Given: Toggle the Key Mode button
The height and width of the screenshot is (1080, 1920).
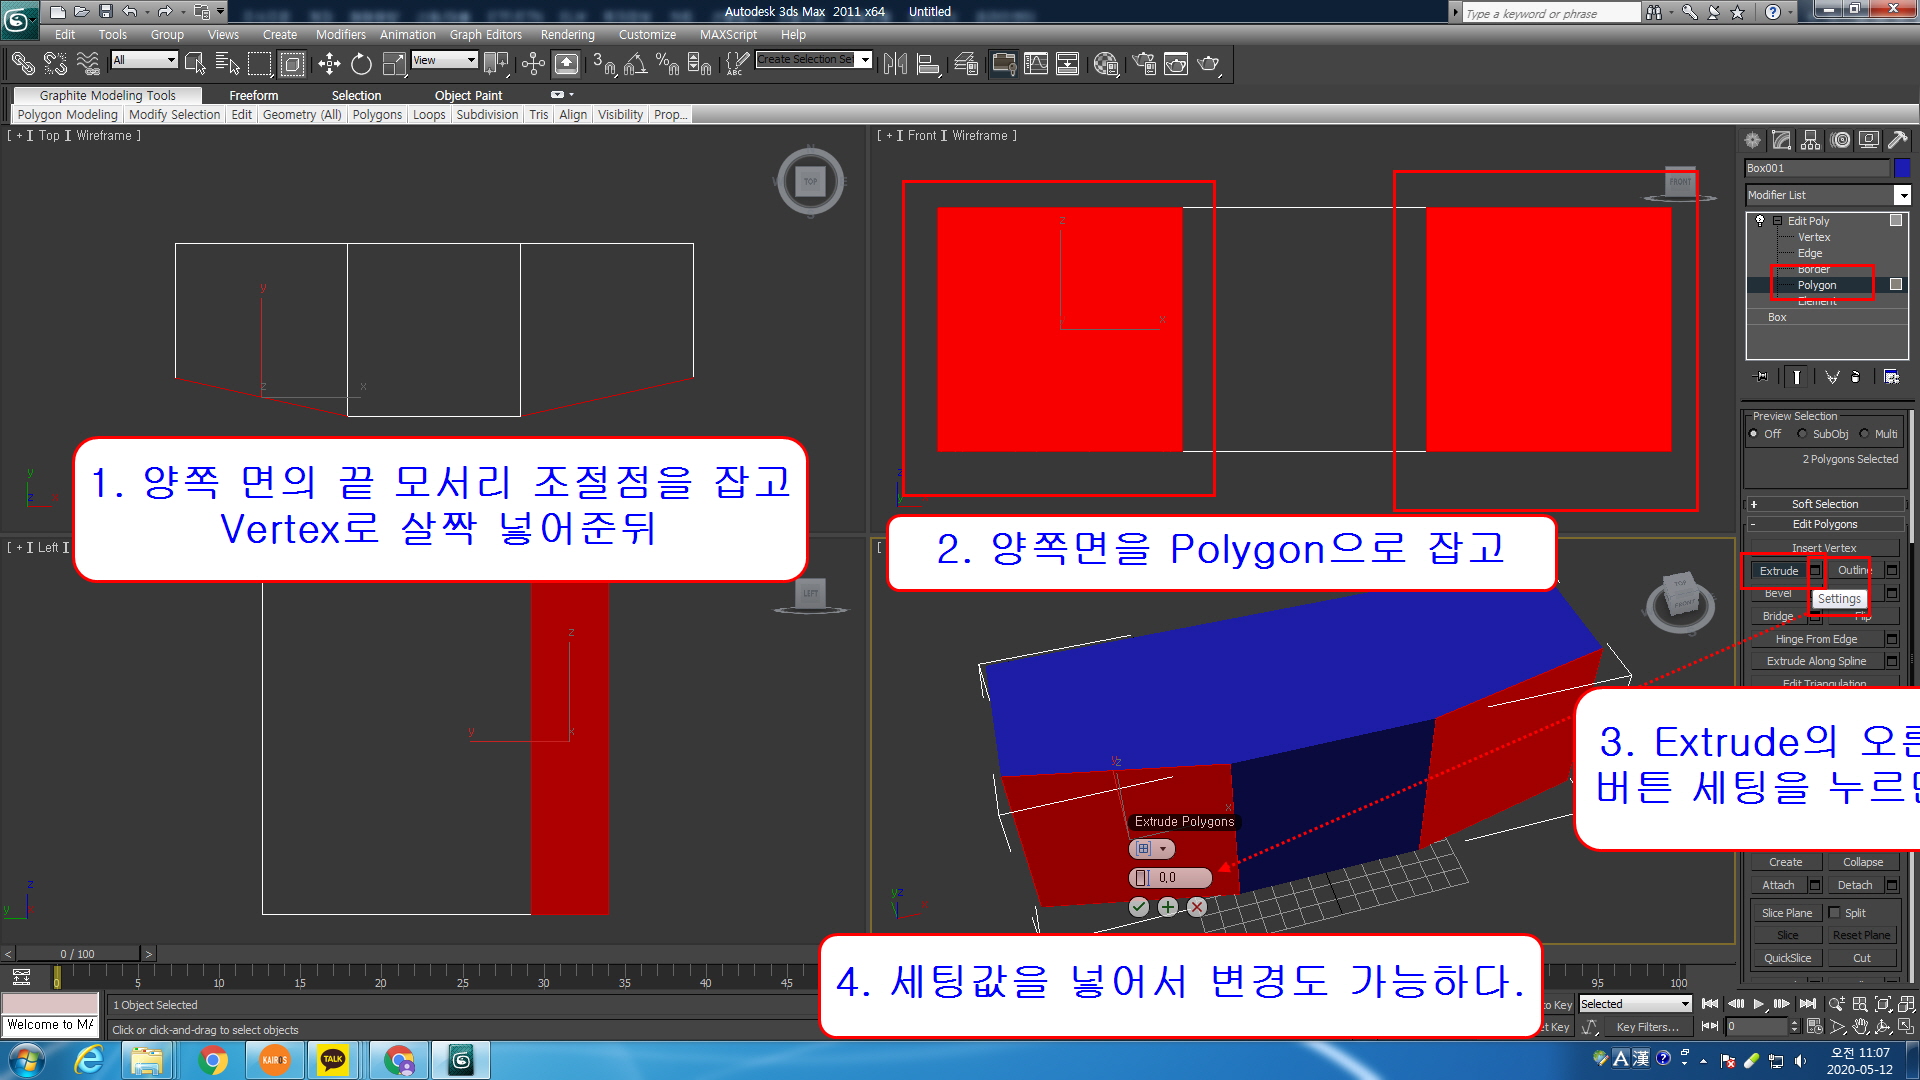Looking at the screenshot, I should 1710,1026.
